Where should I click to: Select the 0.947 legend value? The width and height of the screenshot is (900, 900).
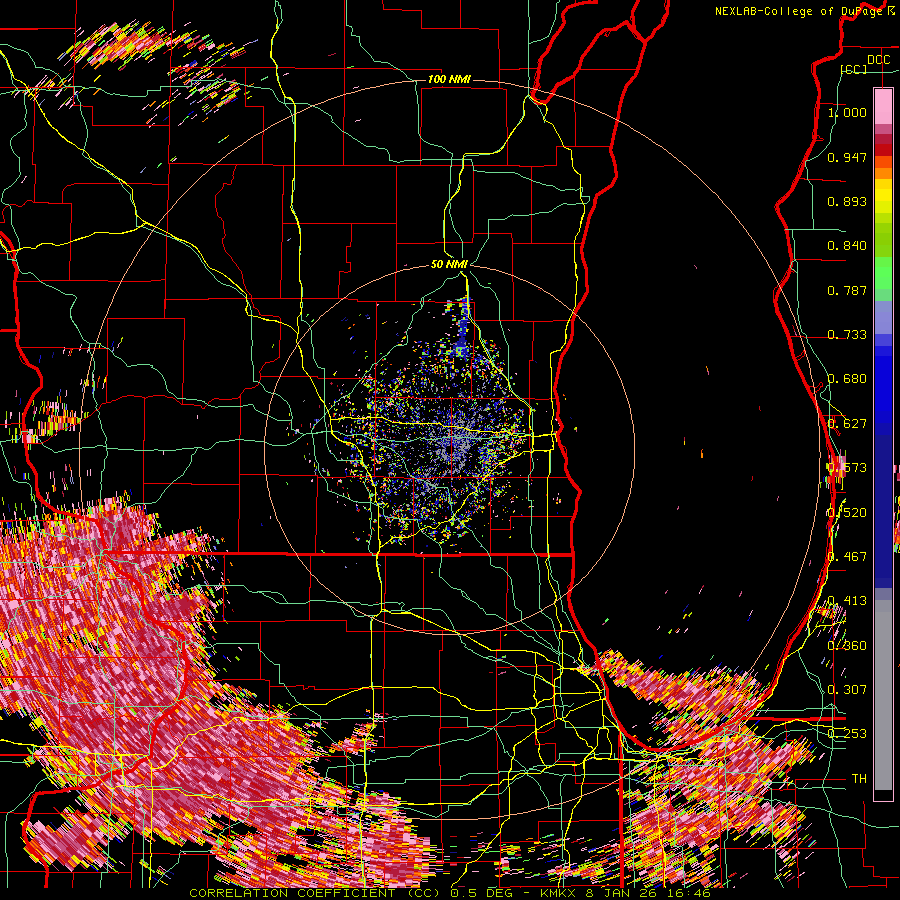(847, 157)
